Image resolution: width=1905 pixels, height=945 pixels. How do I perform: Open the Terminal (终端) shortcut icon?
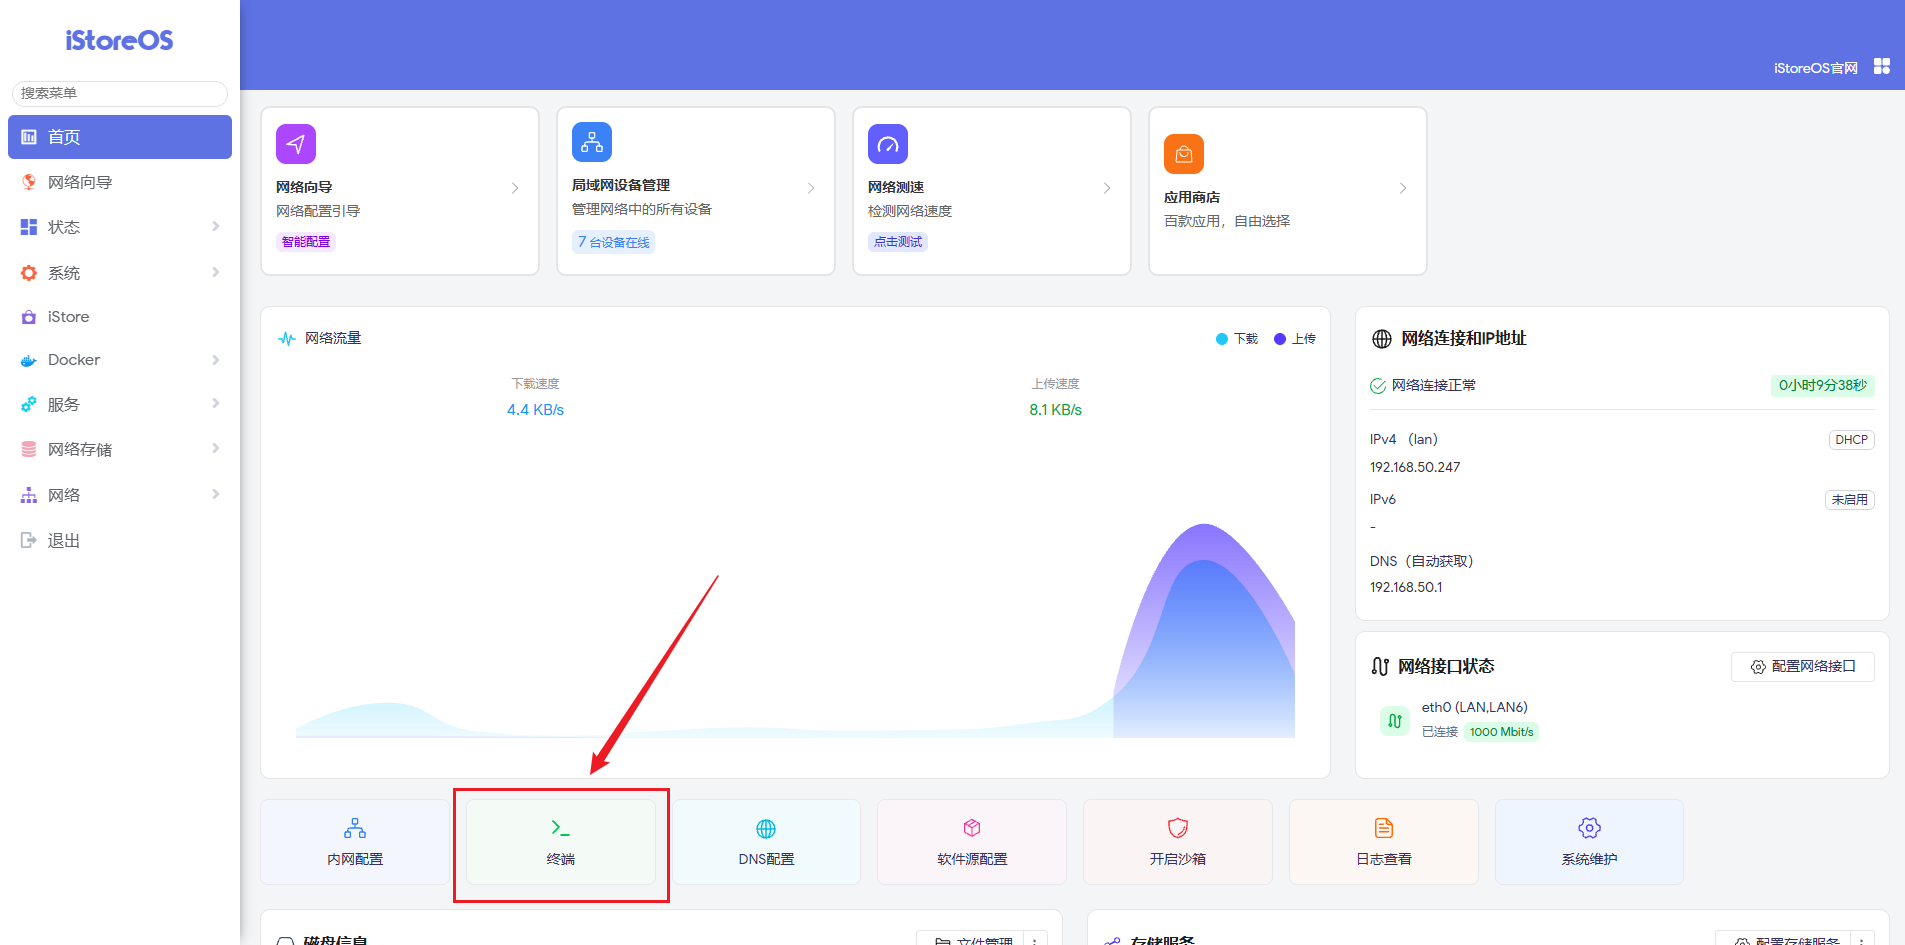pyautogui.click(x=560, y=828)
